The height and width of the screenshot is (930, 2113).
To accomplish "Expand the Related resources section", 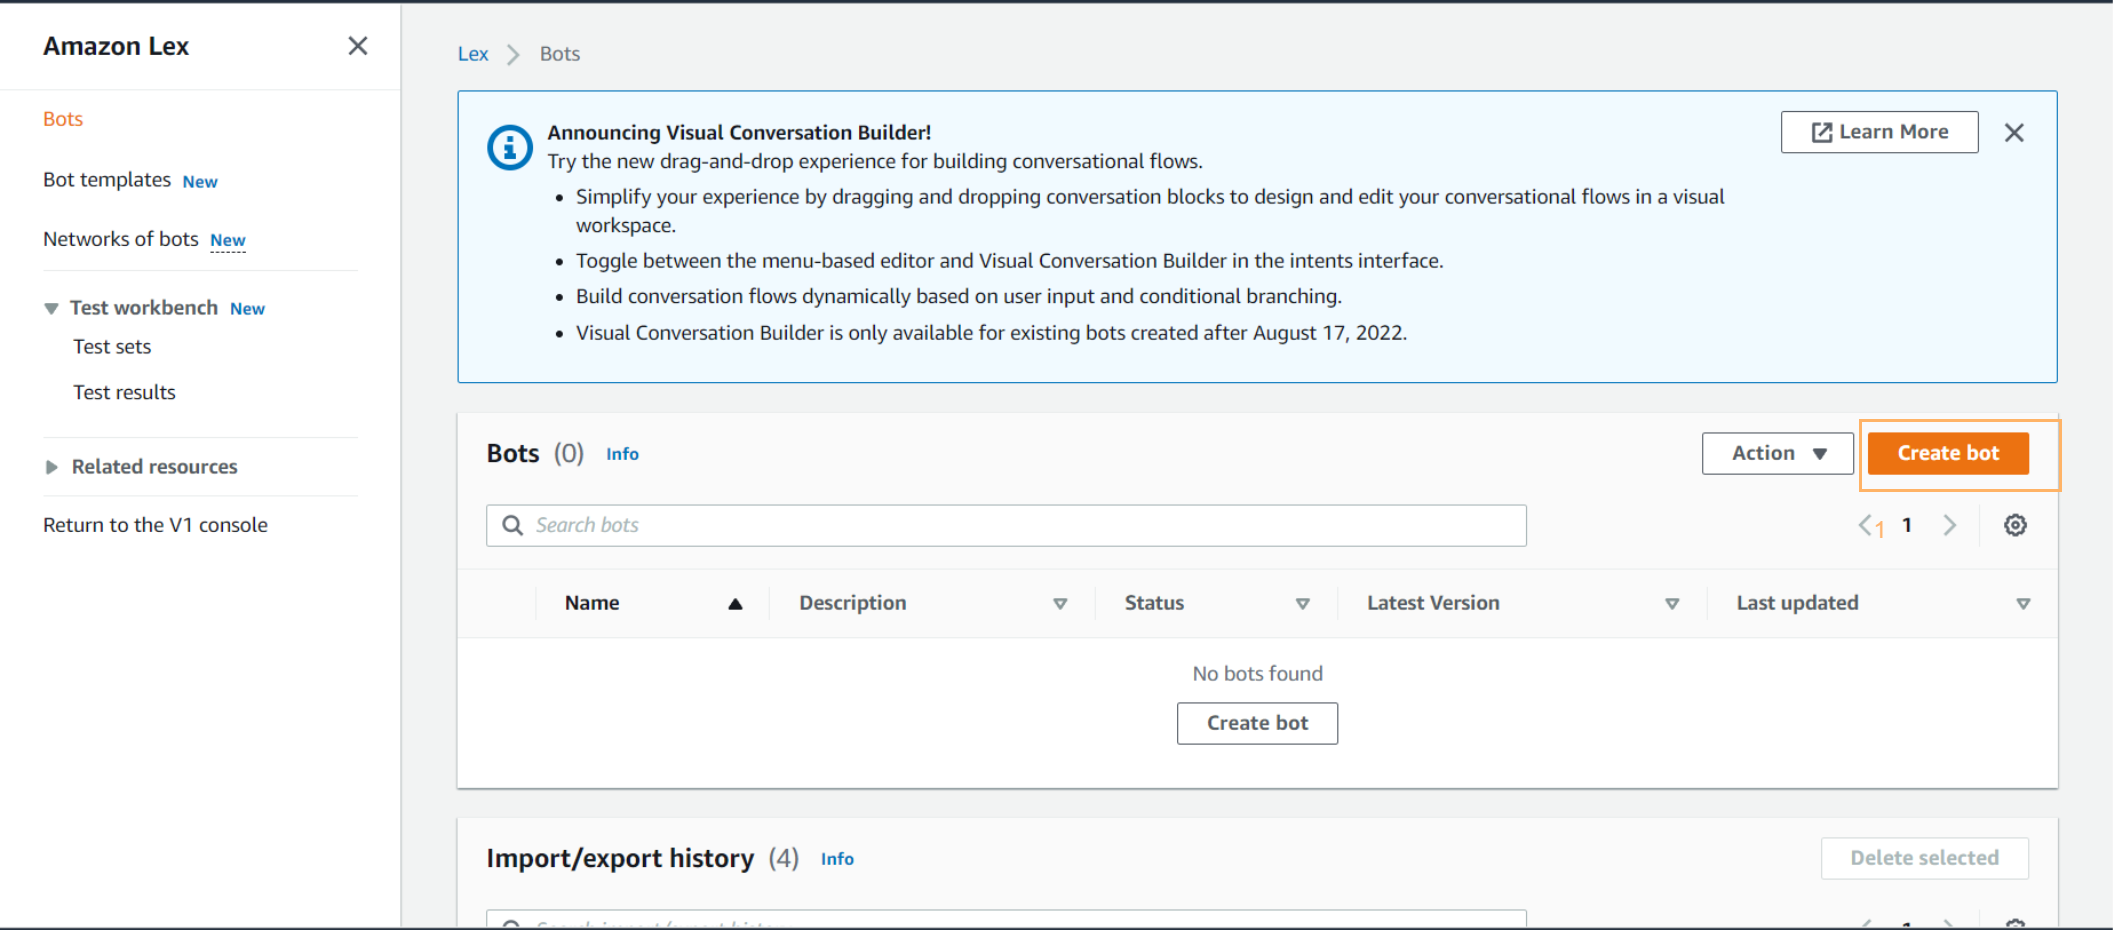I will [51, 467].
